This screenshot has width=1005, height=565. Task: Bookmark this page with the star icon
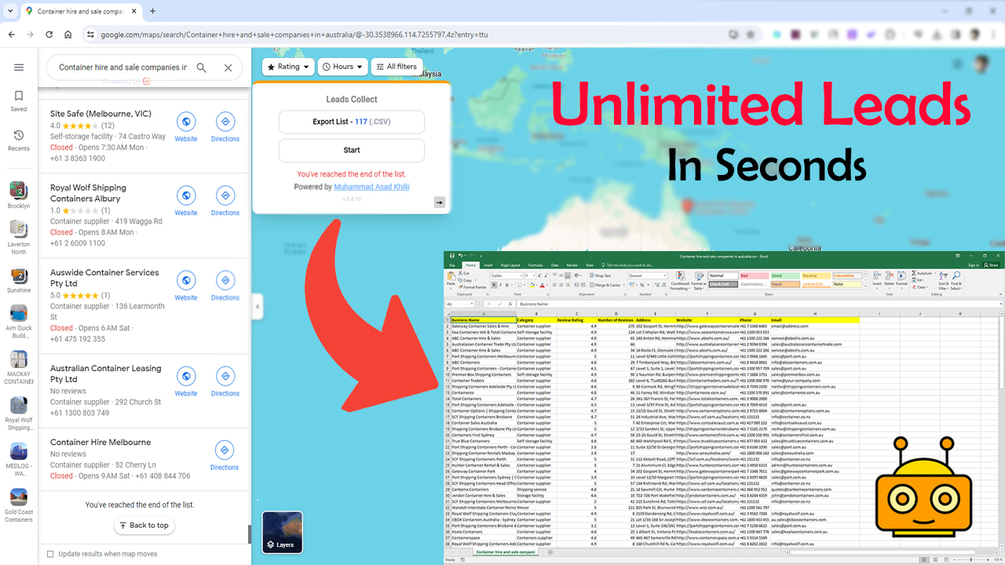point(751,35)
